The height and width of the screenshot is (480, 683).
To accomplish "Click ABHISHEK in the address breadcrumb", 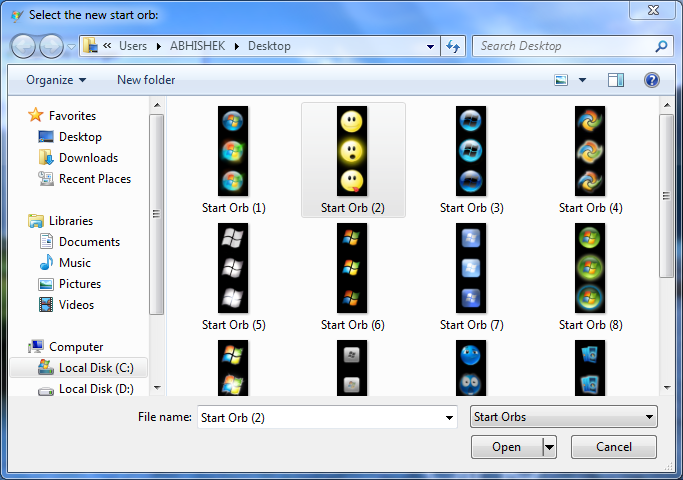I will (x=197, y=46).
